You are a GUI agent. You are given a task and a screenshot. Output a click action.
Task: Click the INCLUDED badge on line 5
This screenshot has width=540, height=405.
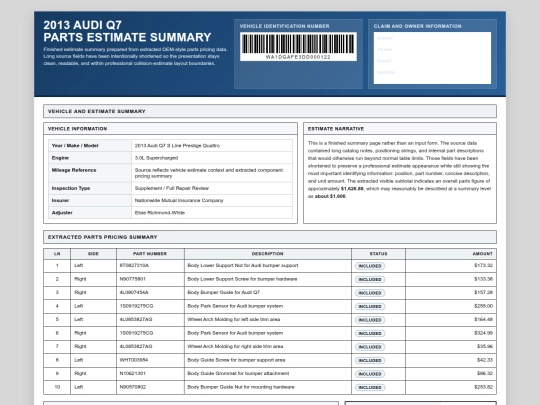click(370, 320)
